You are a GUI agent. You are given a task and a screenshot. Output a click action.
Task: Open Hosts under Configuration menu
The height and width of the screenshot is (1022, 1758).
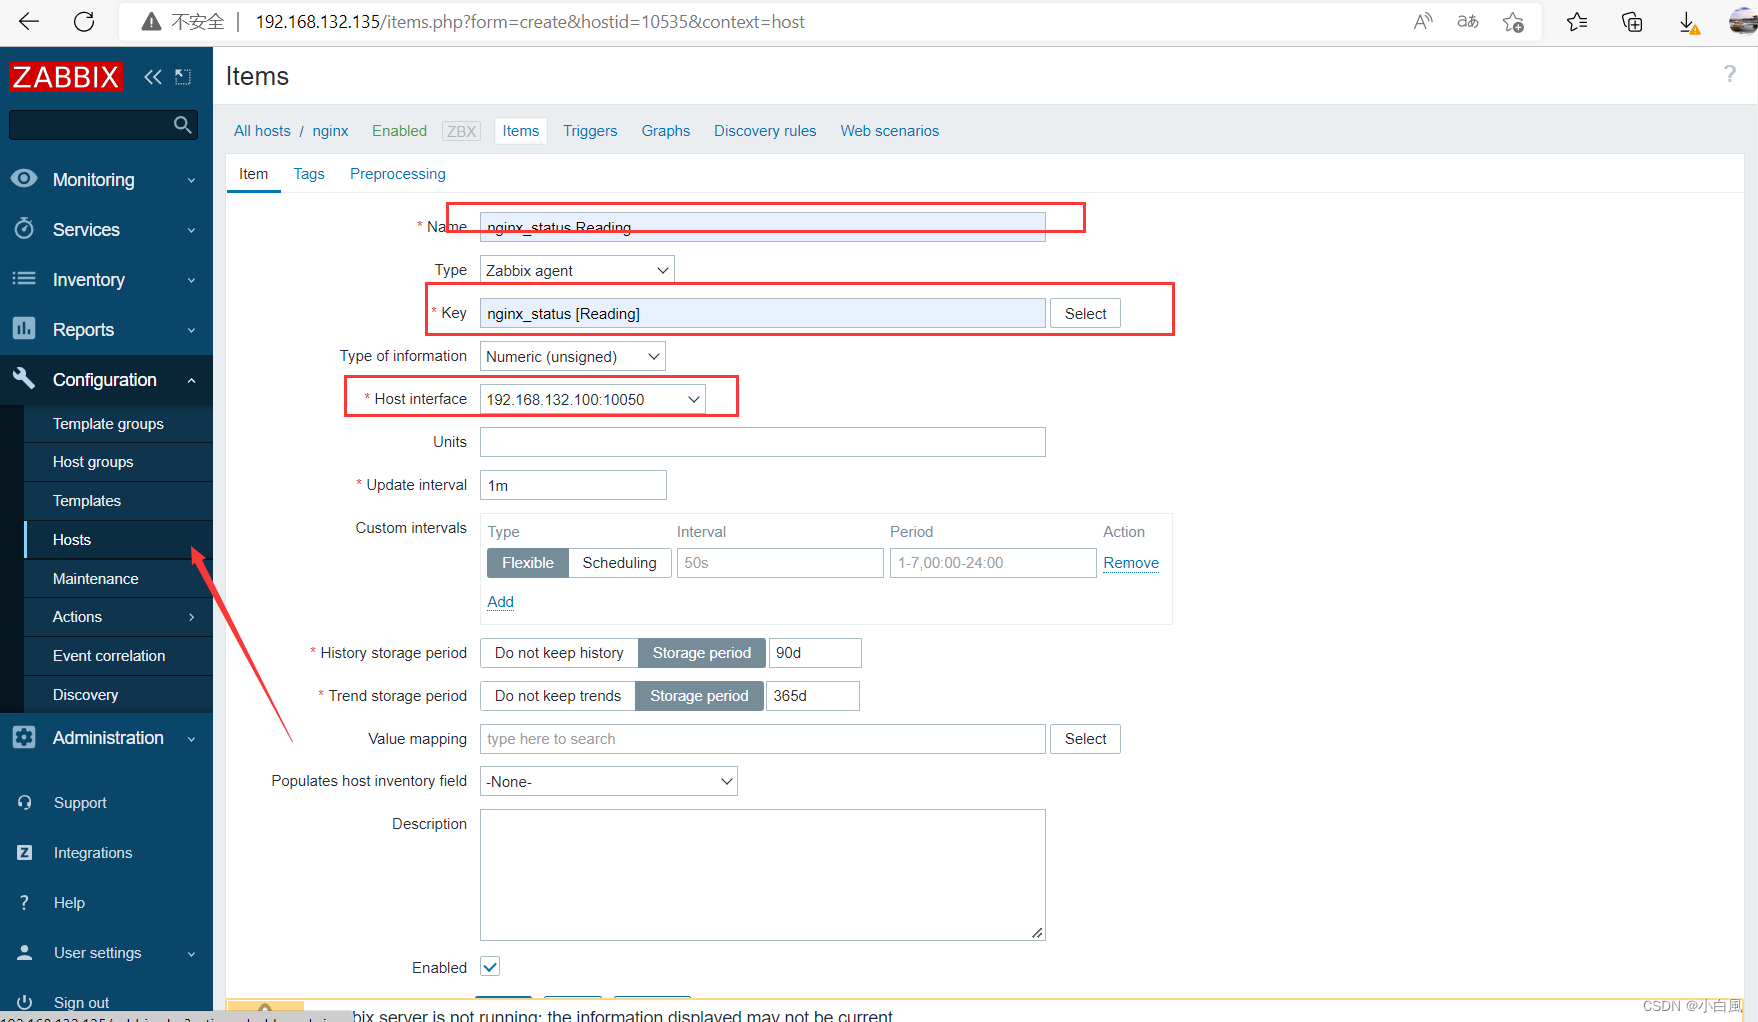point(118,540)
